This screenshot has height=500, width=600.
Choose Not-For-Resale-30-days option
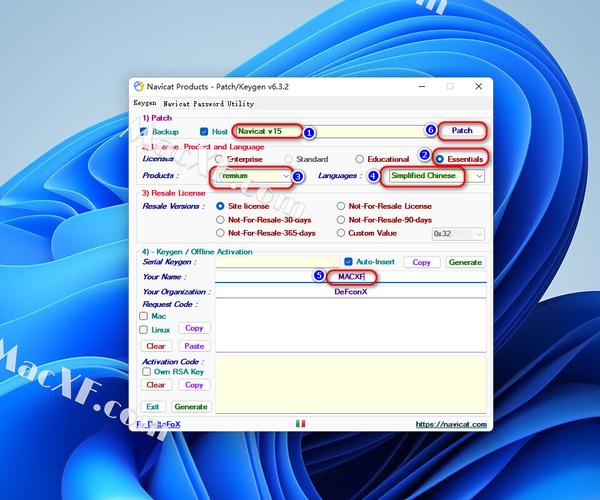click(x=220, y=220)
